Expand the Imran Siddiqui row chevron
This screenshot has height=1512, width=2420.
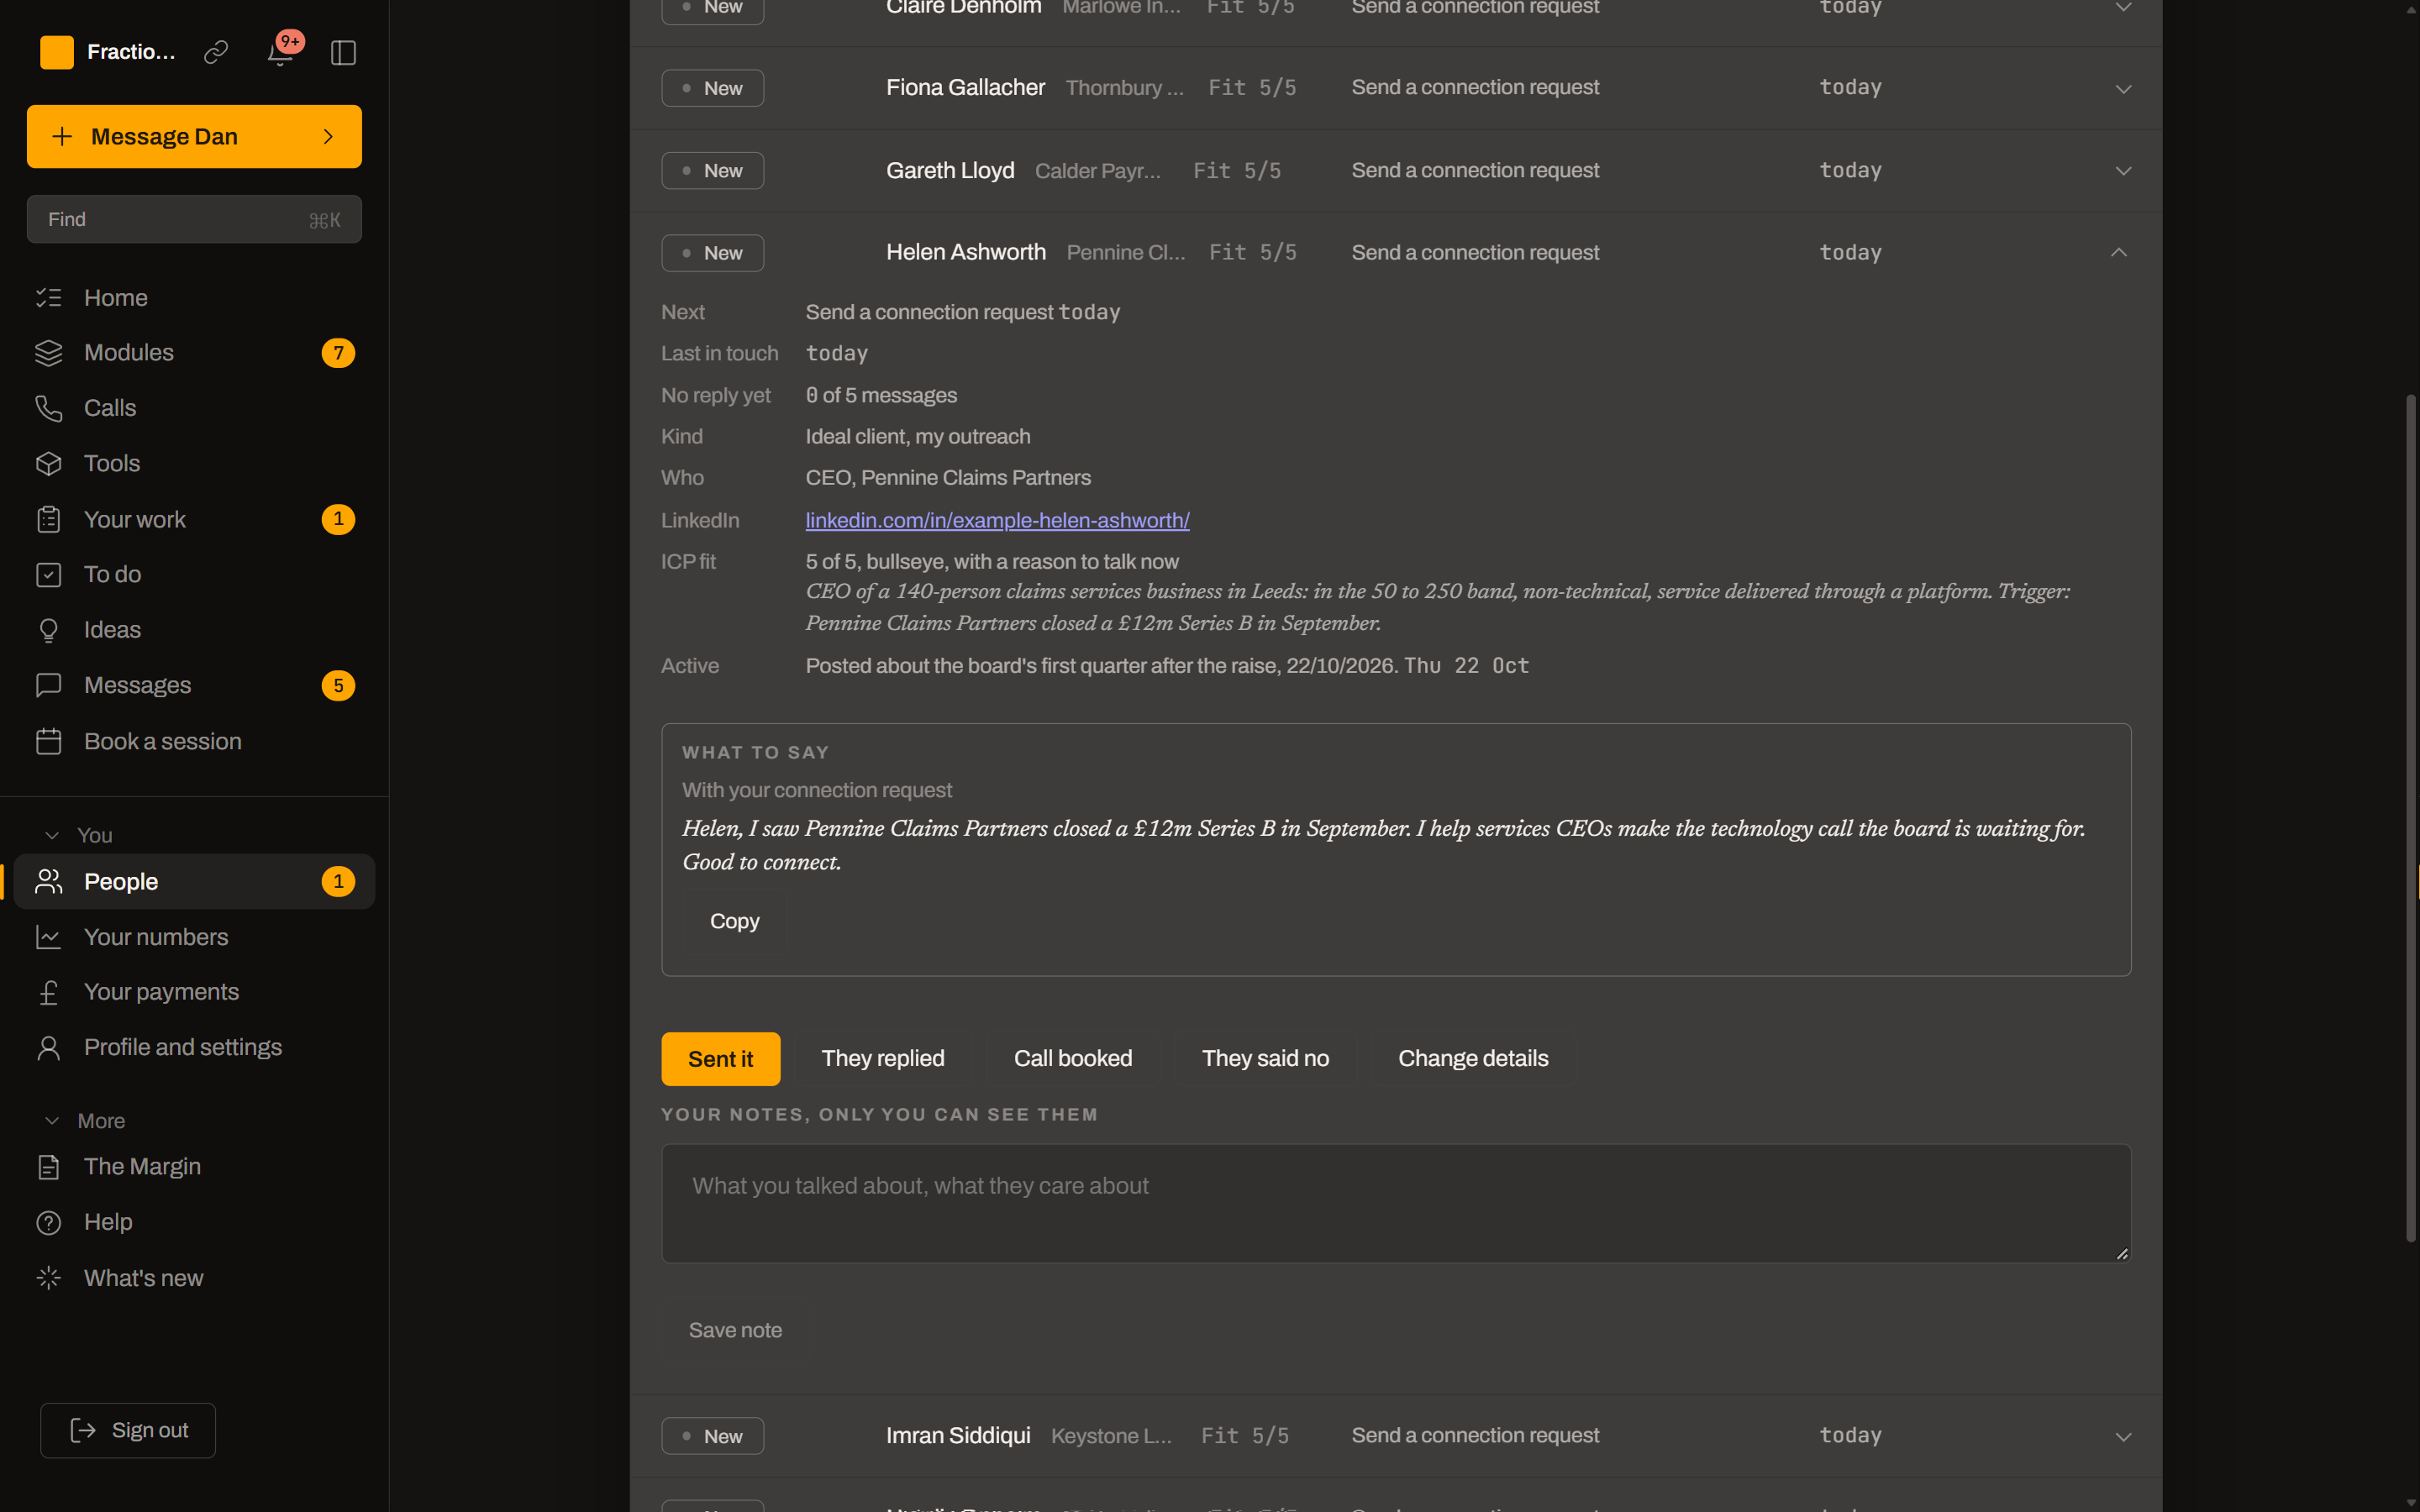coord(2123,1437)
